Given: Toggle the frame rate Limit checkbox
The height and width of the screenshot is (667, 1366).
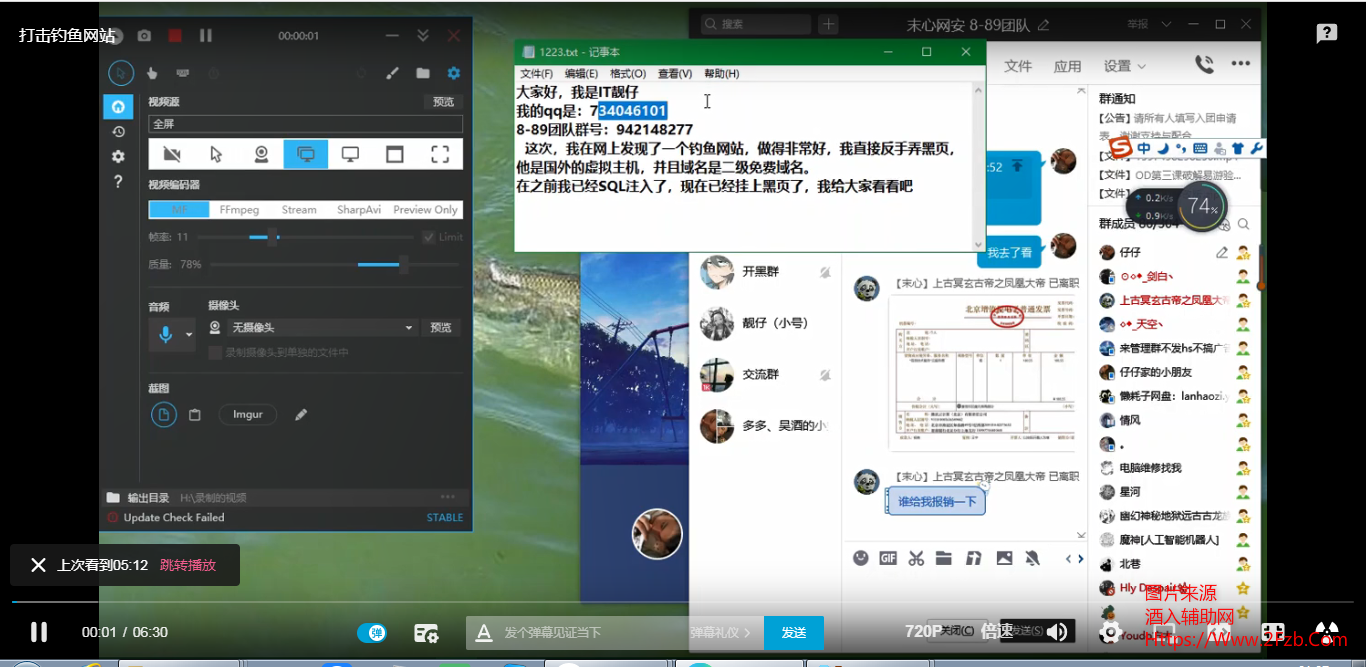Looking at the screenshot, I should tap(429, 237).
